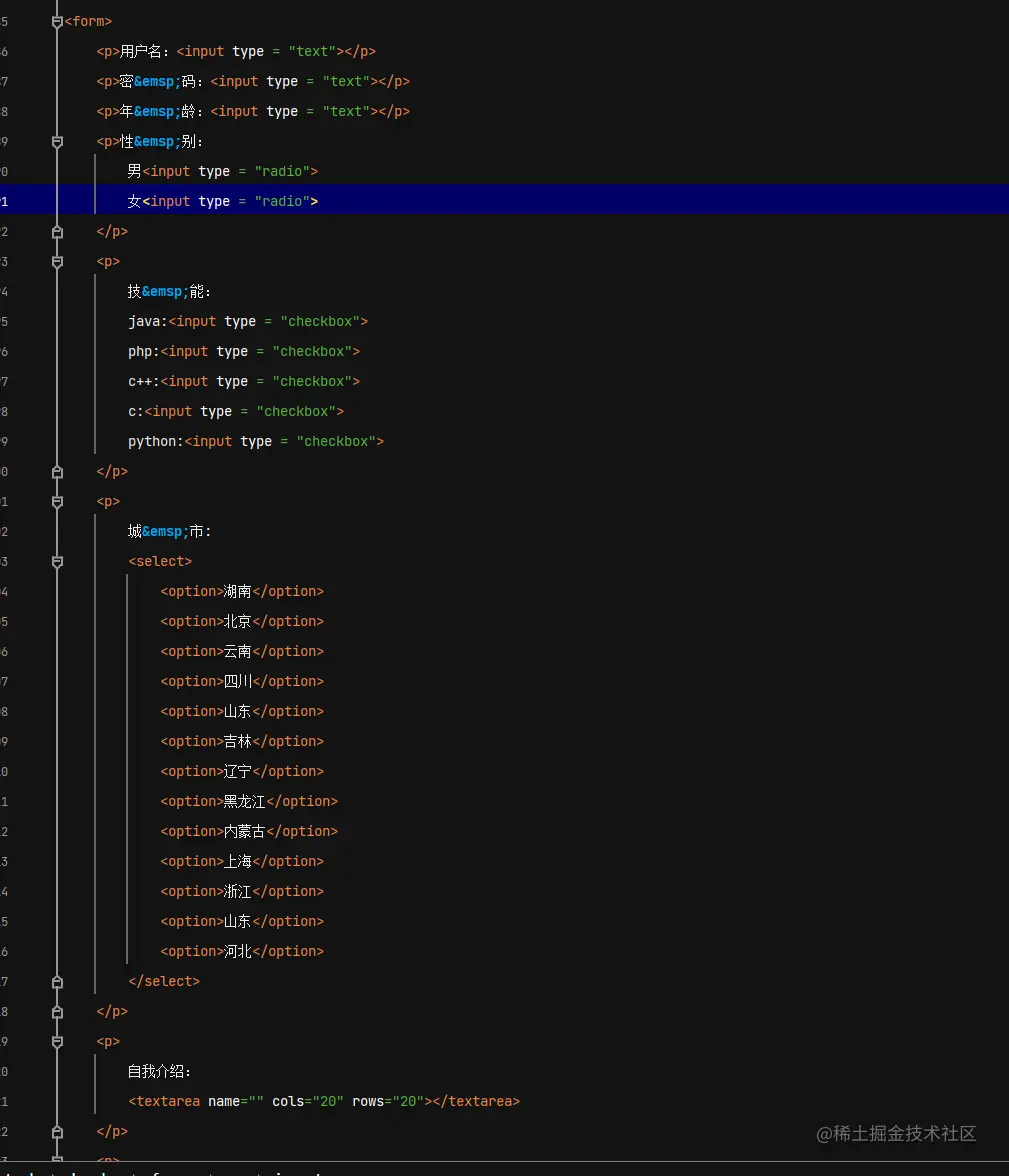
Task: Click the 山东 option directly below 四川
Action: coord(242,712)
